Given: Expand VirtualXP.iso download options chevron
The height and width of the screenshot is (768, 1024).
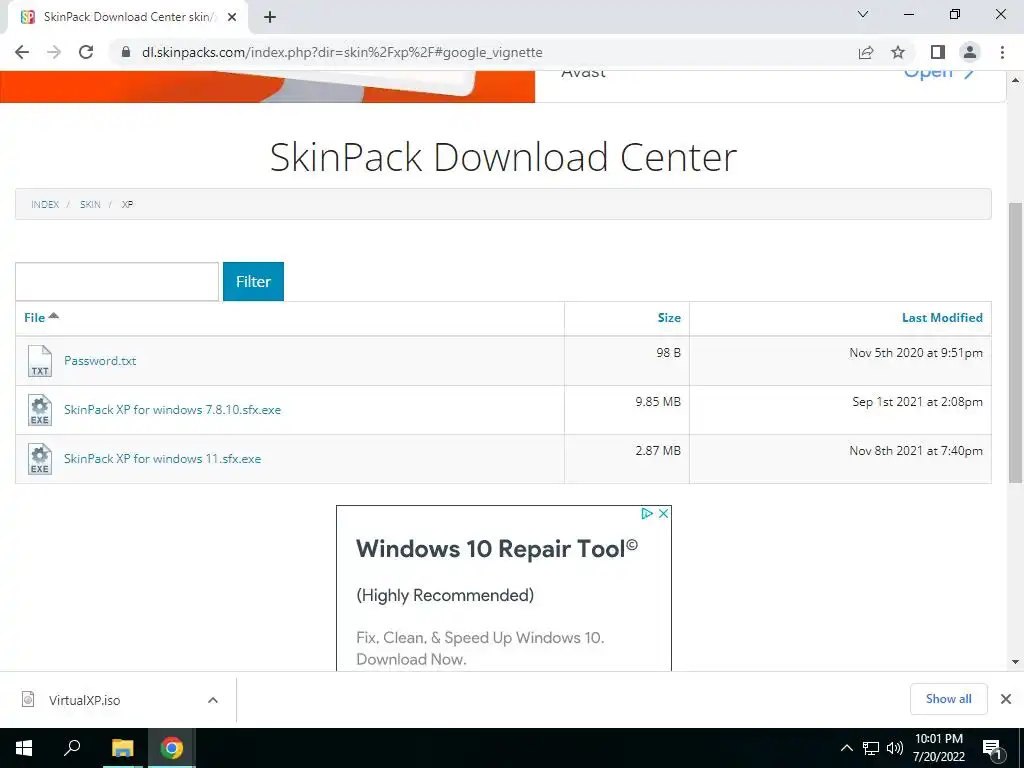Looking at the screenshot, I should (x=213, y=700).
